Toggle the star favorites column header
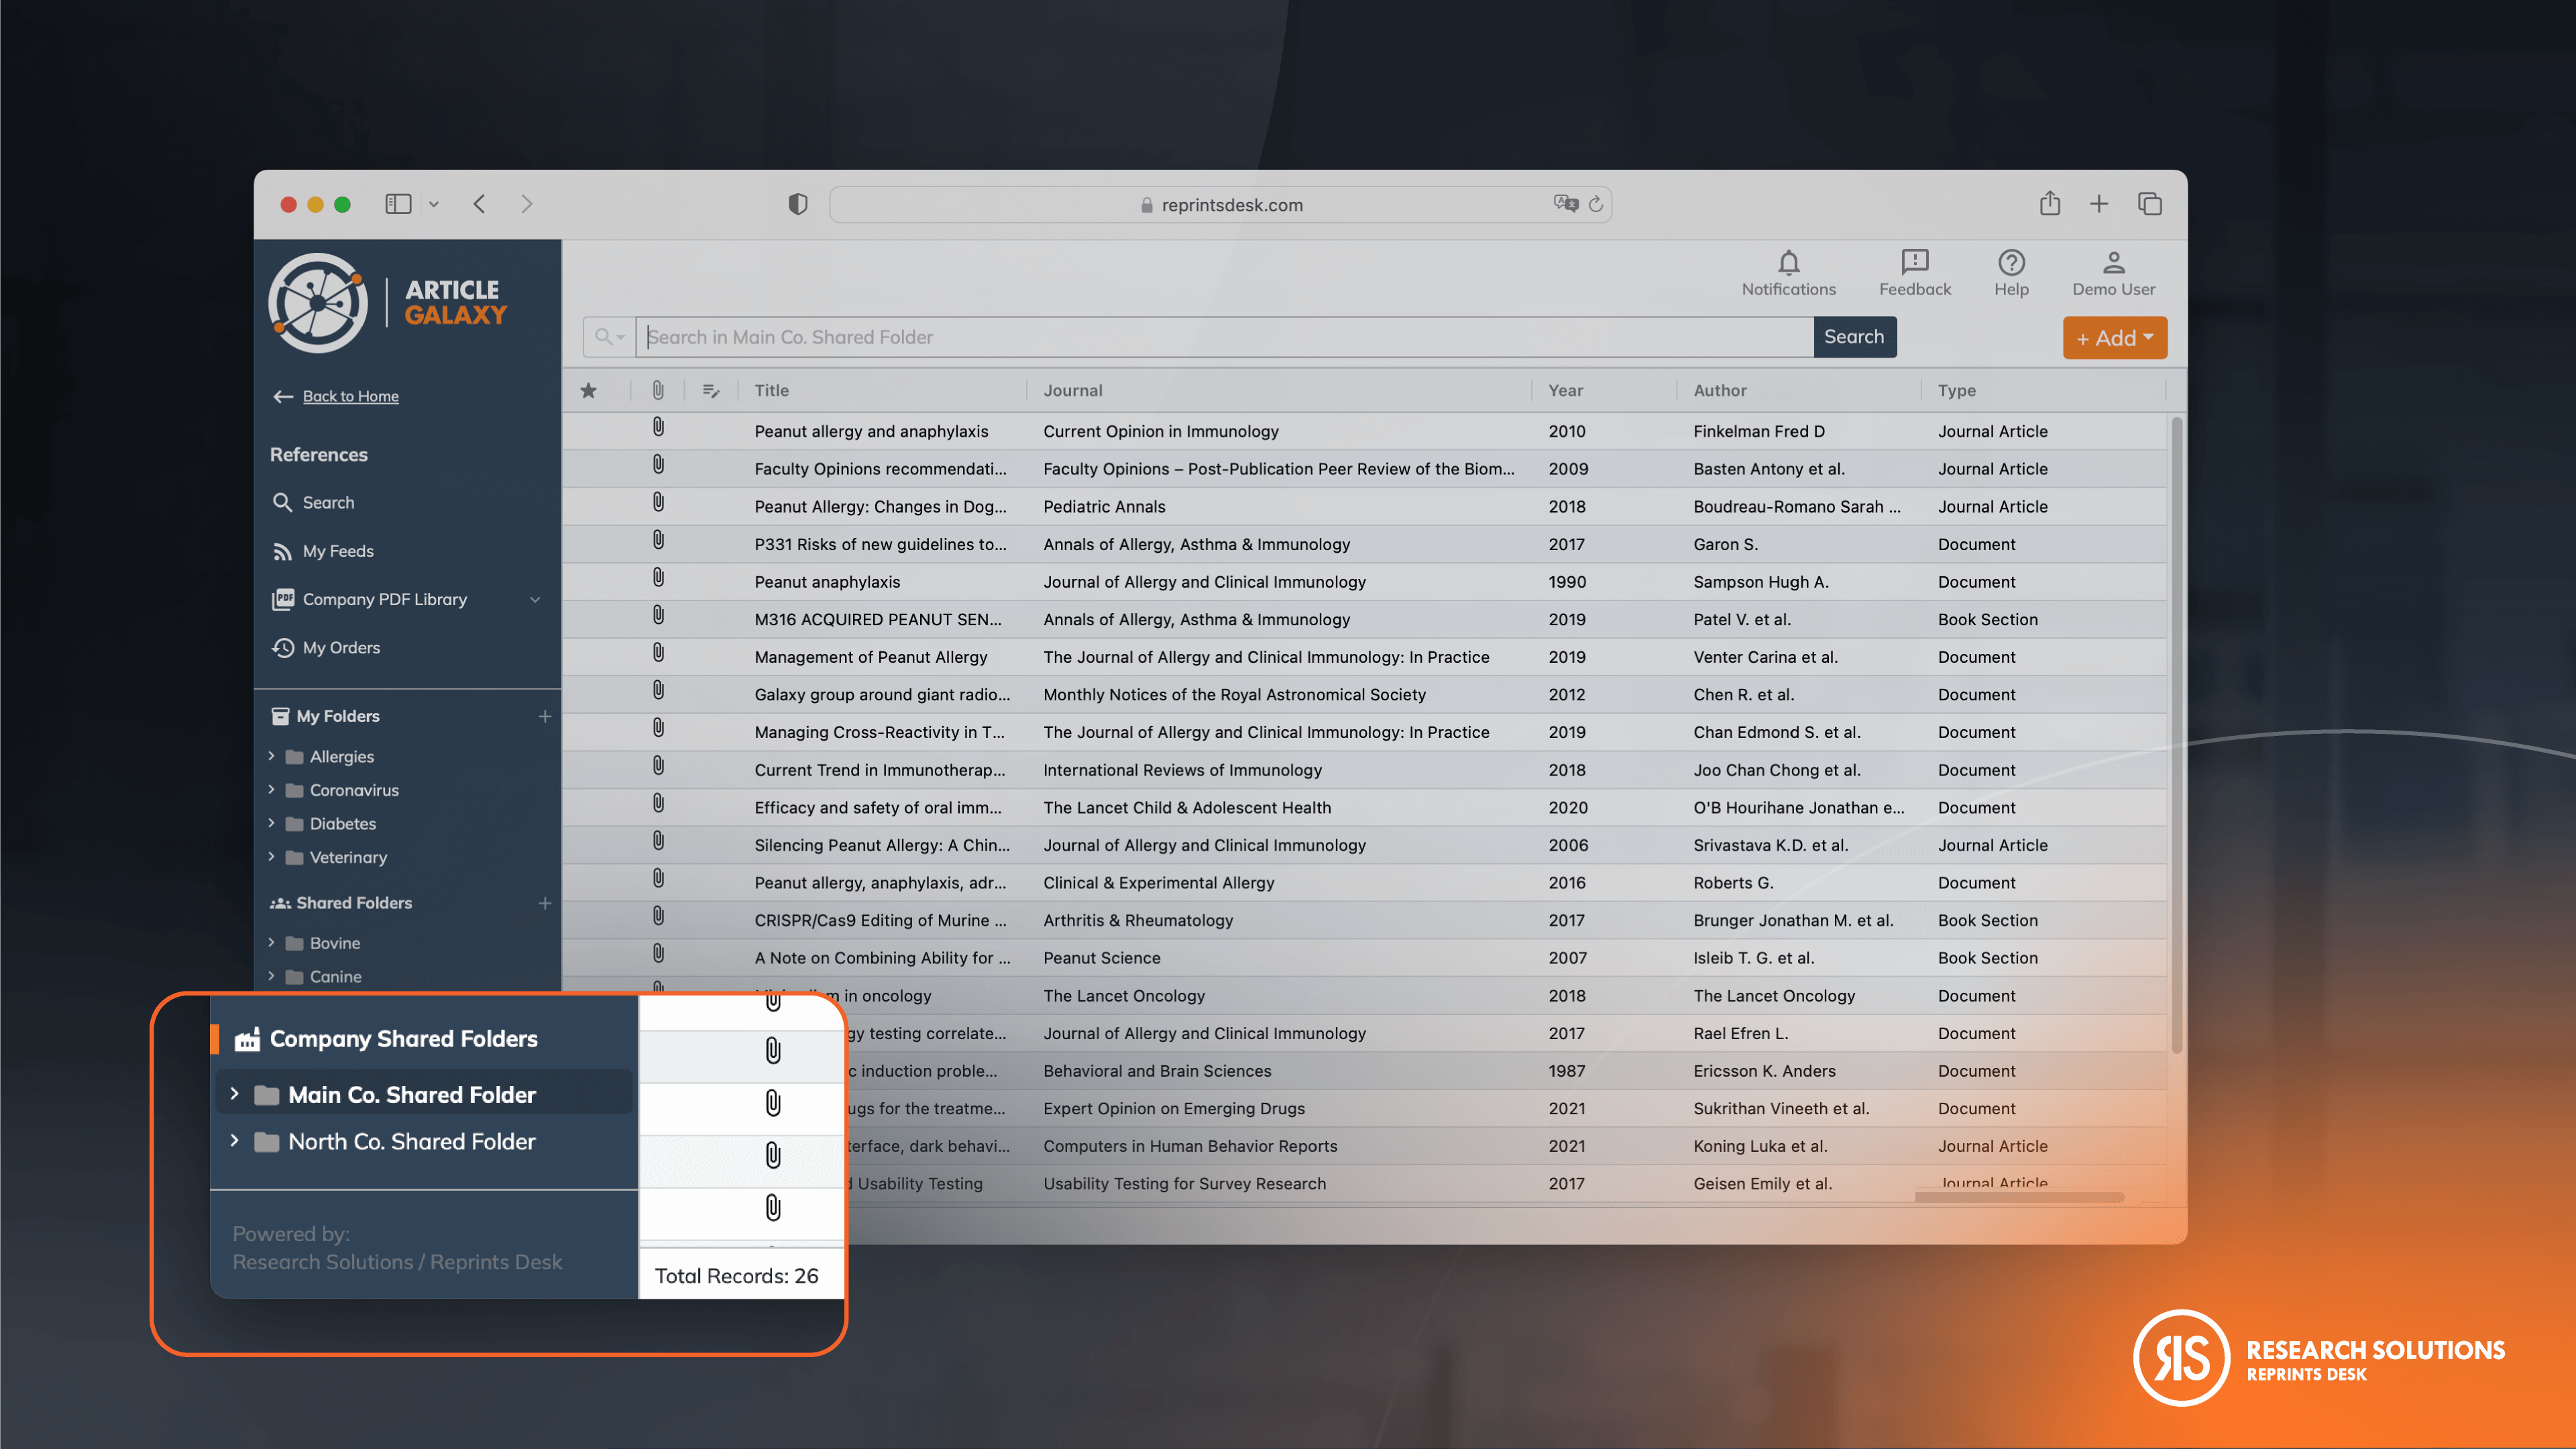 point(590,390)
